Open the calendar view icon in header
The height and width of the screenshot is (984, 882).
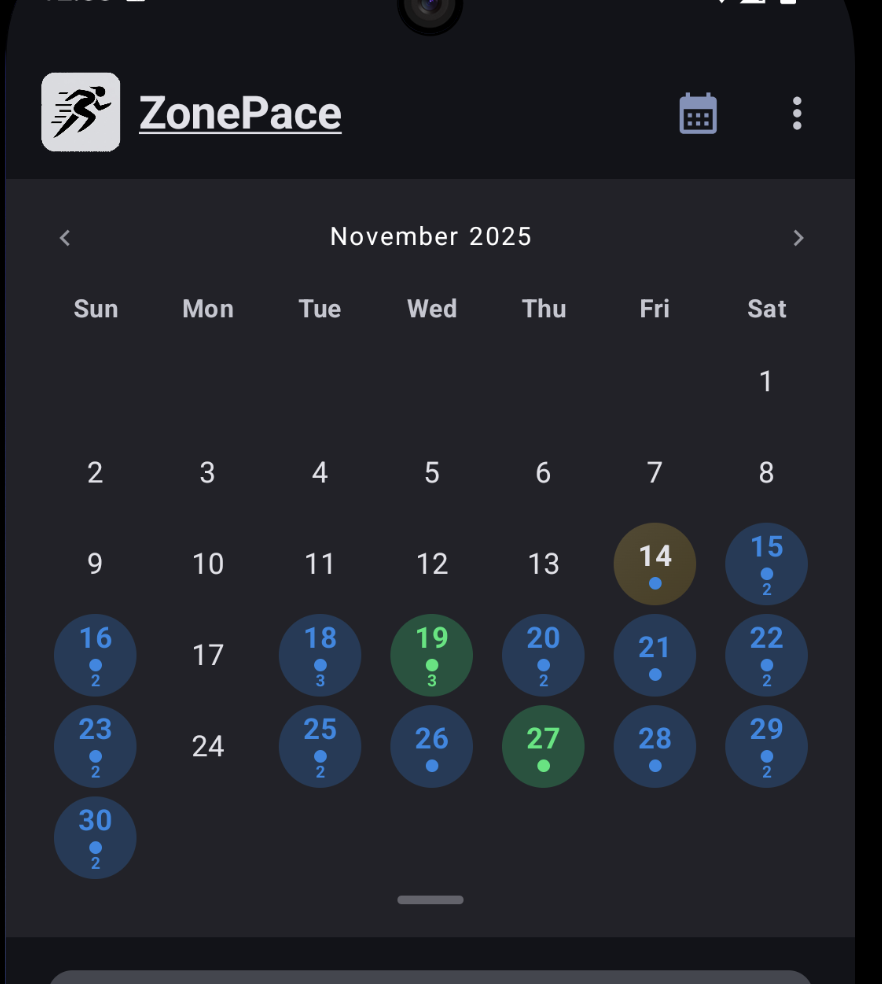click(x=698, y=113)
